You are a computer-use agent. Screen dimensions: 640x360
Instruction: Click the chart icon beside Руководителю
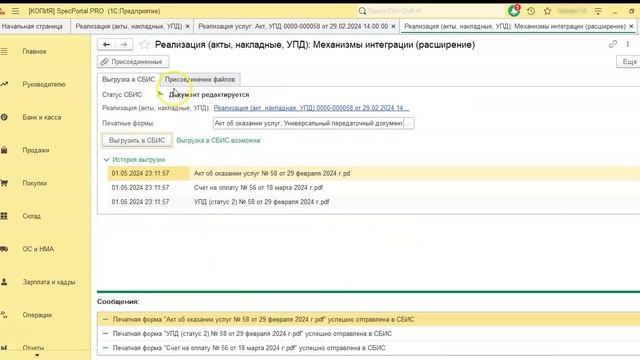(x=4, y=84)
